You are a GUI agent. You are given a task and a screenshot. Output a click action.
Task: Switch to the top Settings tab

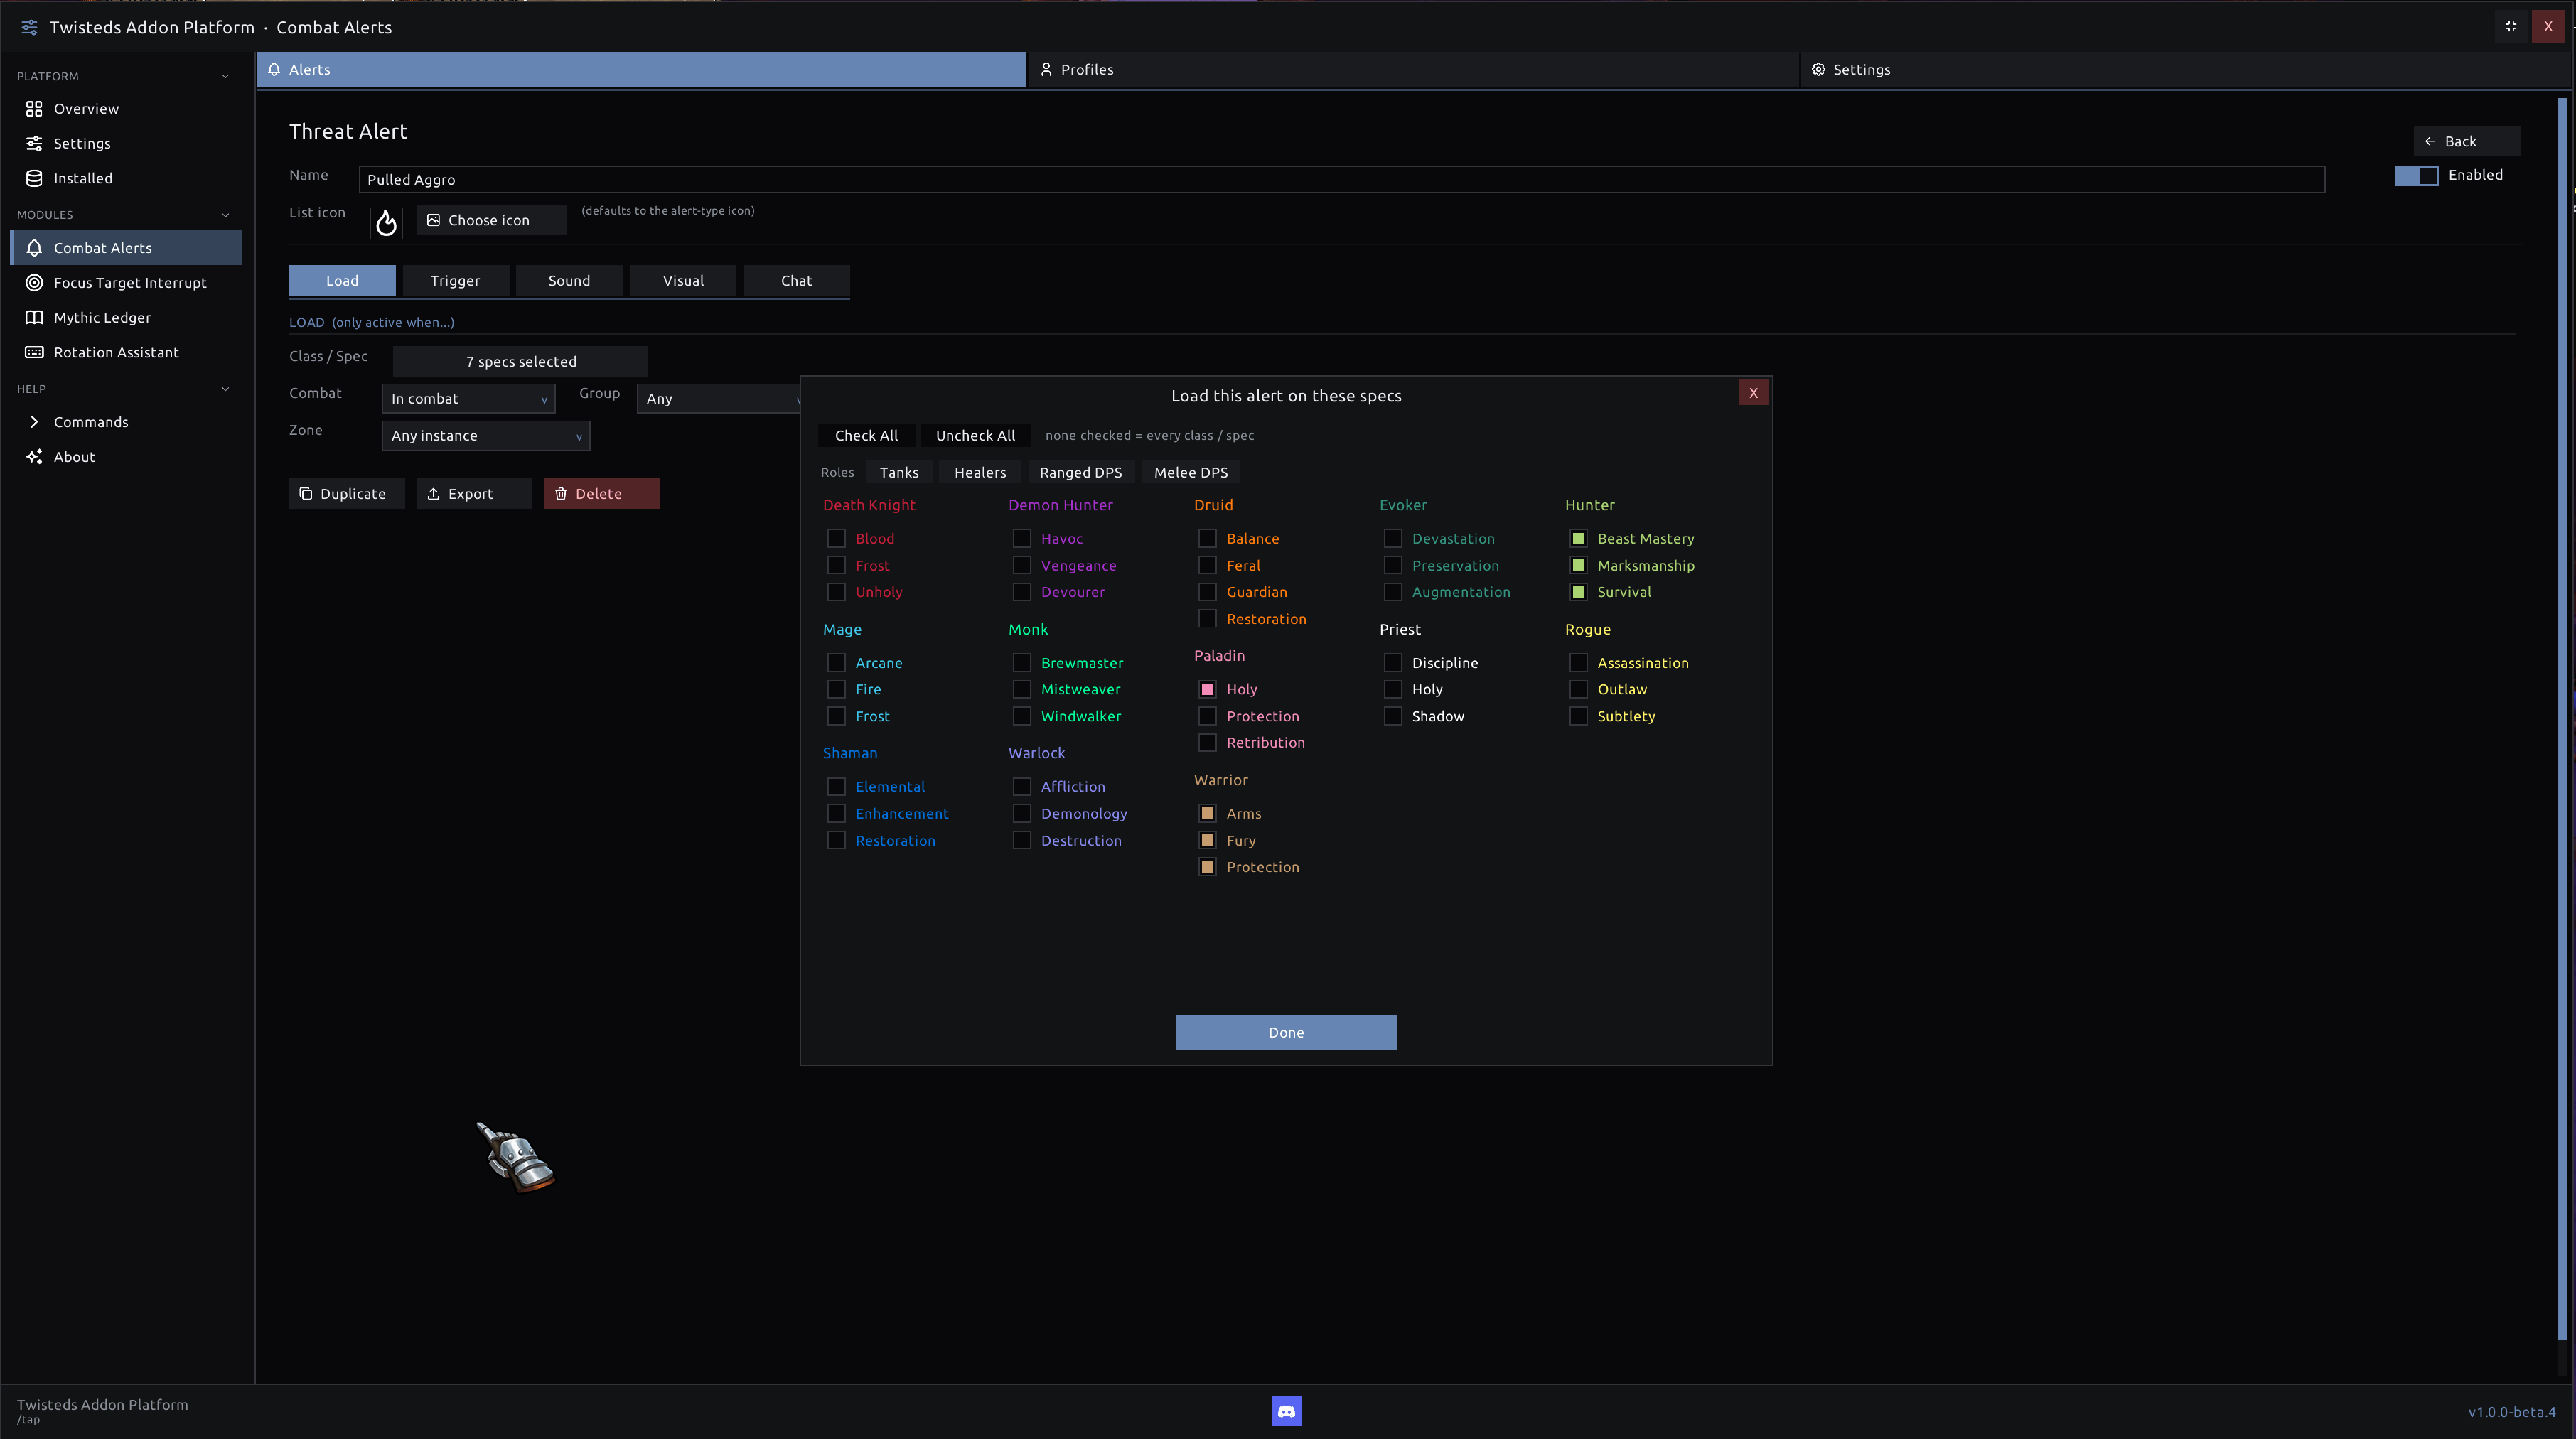click(2185, 69)
